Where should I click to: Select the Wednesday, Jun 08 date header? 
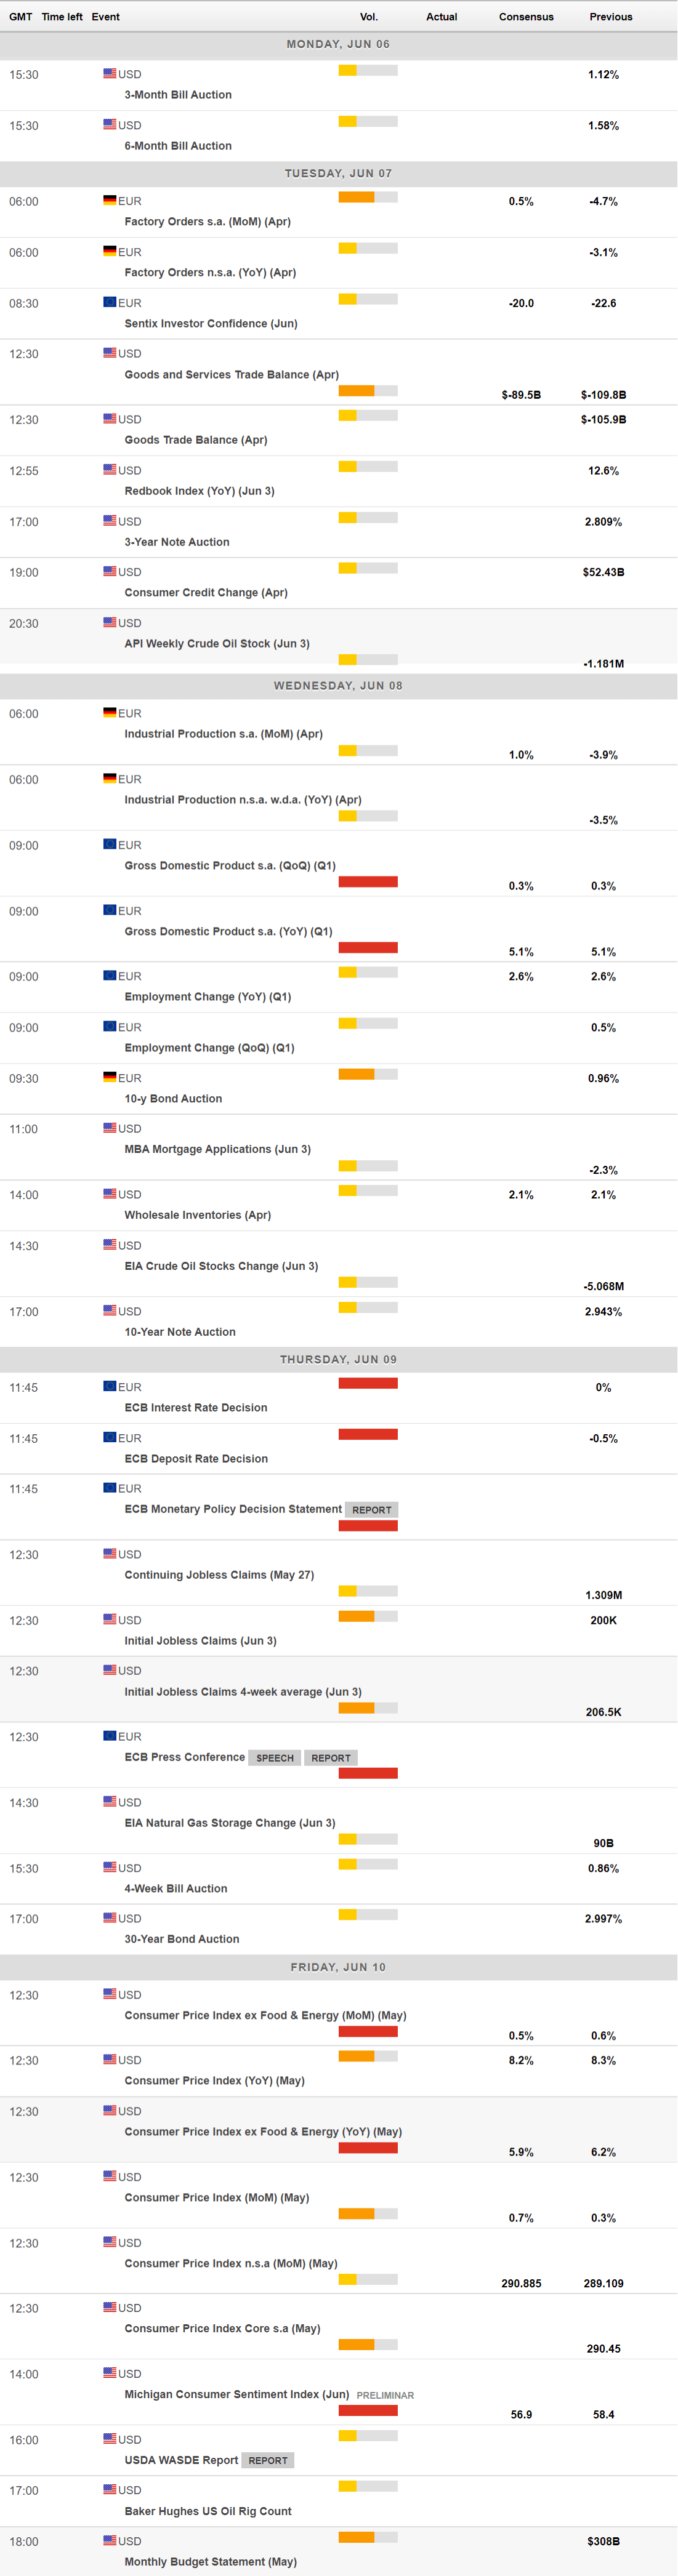338,686
